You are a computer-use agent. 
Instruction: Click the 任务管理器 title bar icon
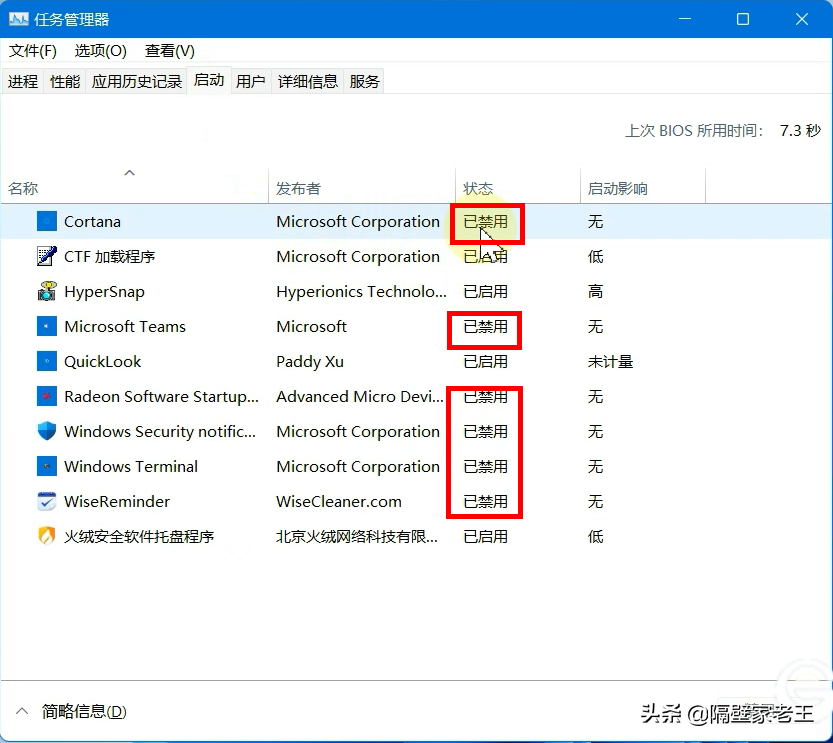pos(18,18)
